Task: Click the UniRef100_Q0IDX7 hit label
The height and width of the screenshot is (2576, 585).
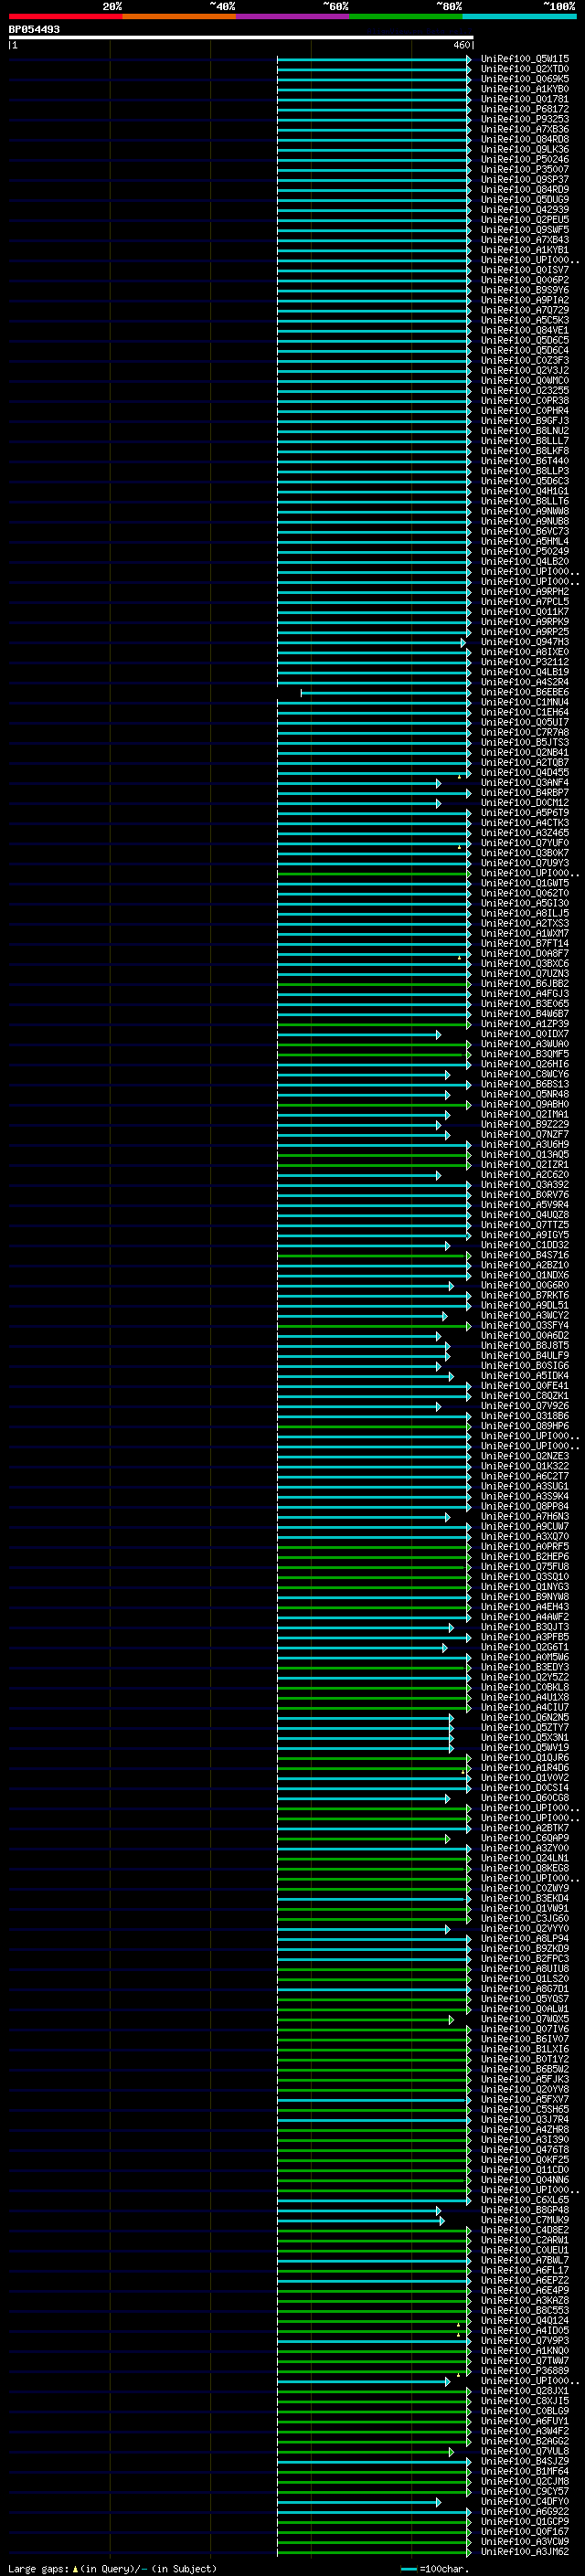Action: 525,1034
